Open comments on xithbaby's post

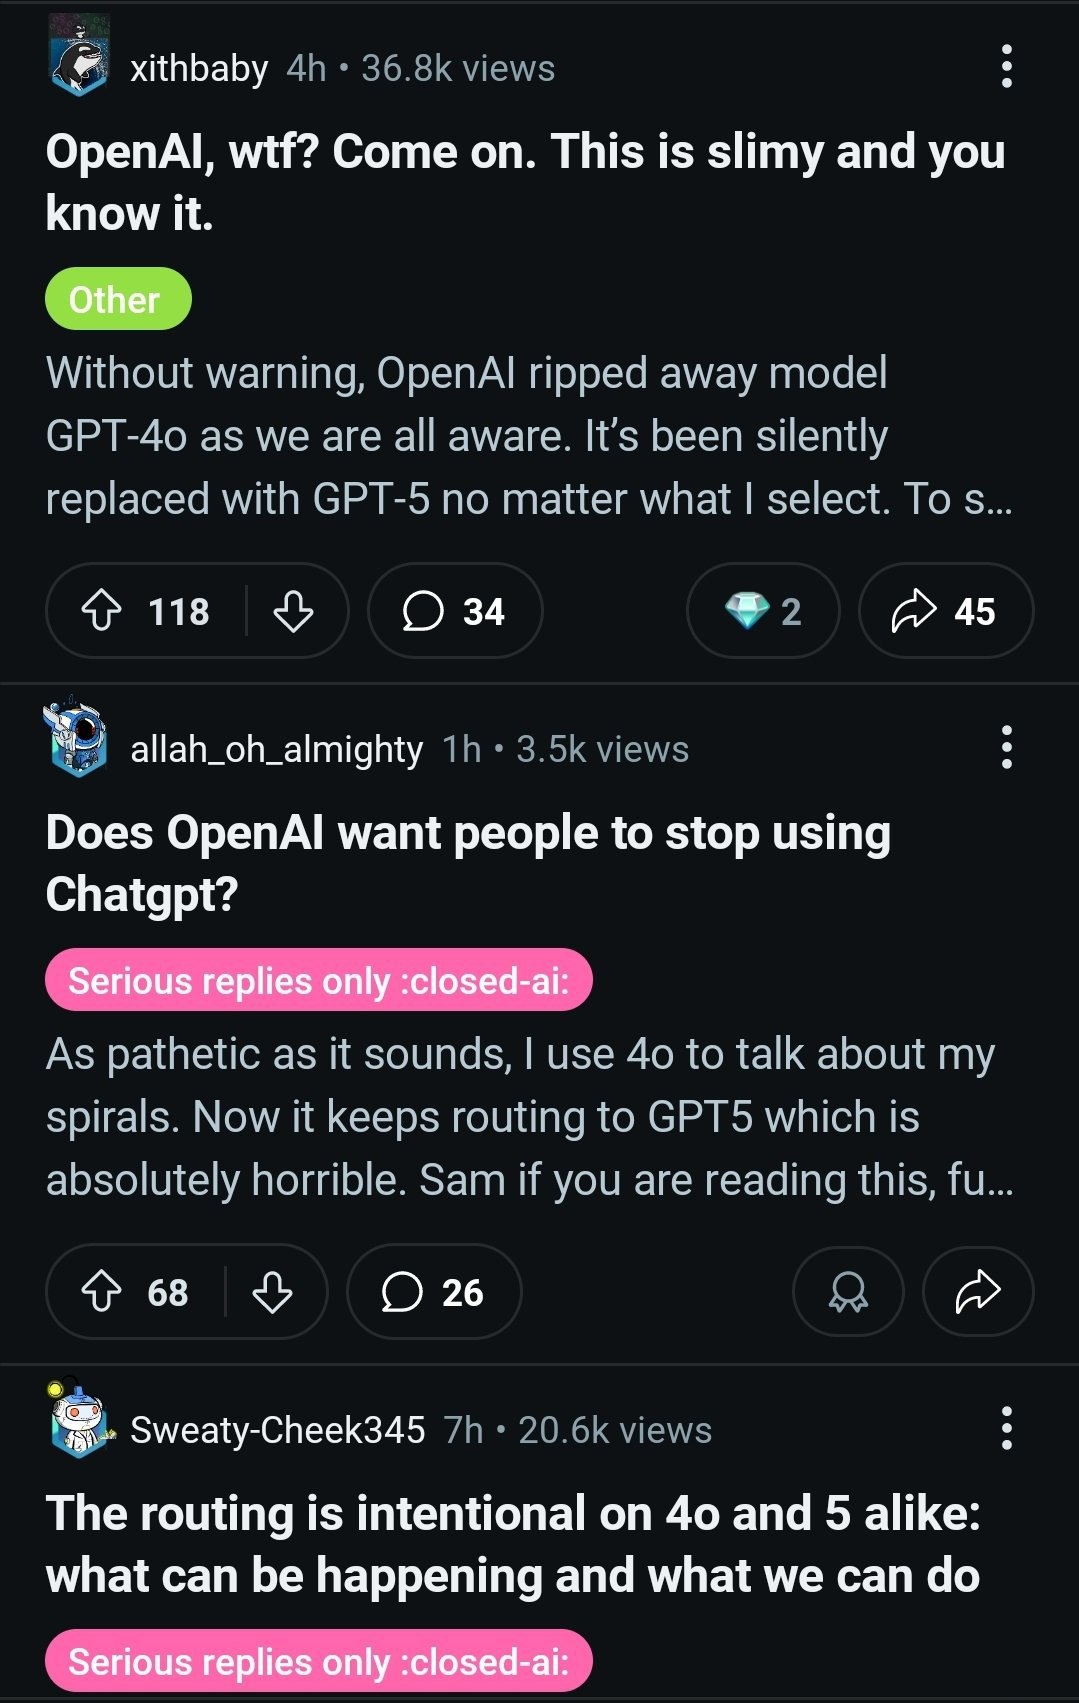pos(455,611)
